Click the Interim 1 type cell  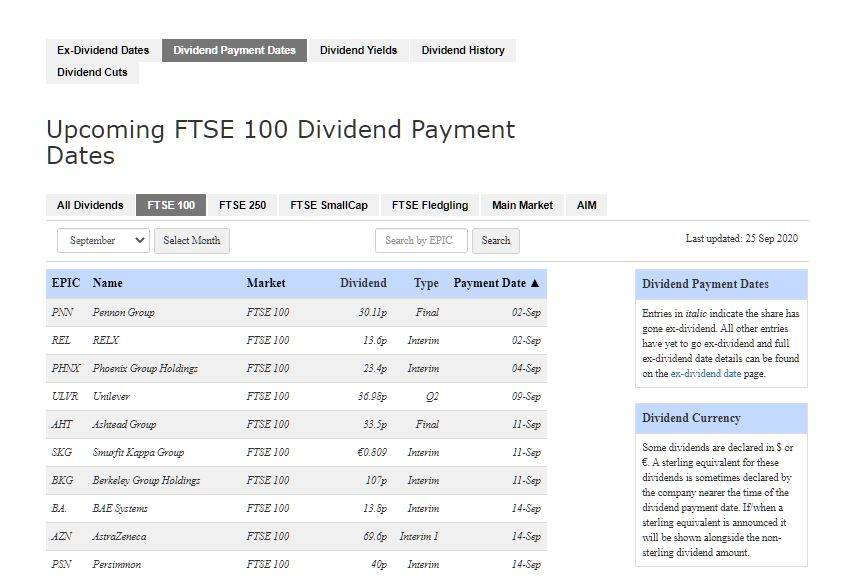pos(419,536)
